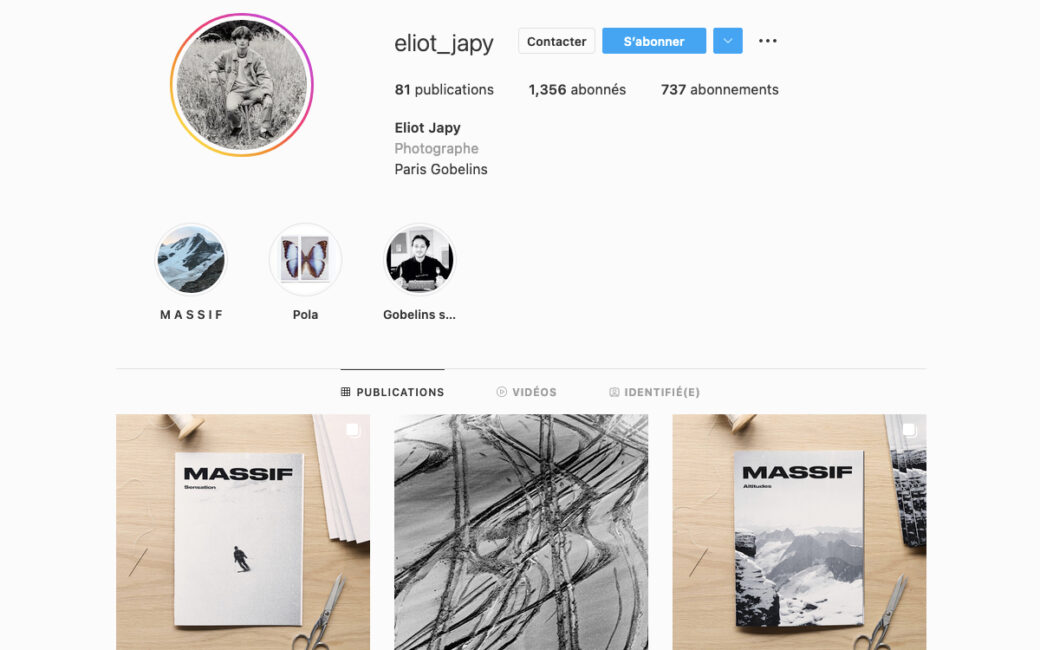Open the MASSIF story highlight
The width and height of the screenshot is (1040, 650).
191,259
